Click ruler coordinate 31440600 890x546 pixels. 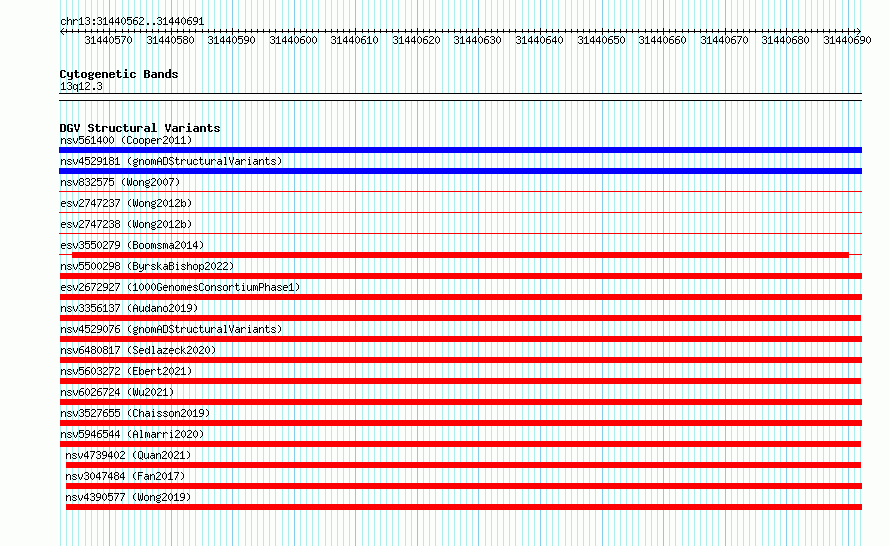click(x=293, y=40)
